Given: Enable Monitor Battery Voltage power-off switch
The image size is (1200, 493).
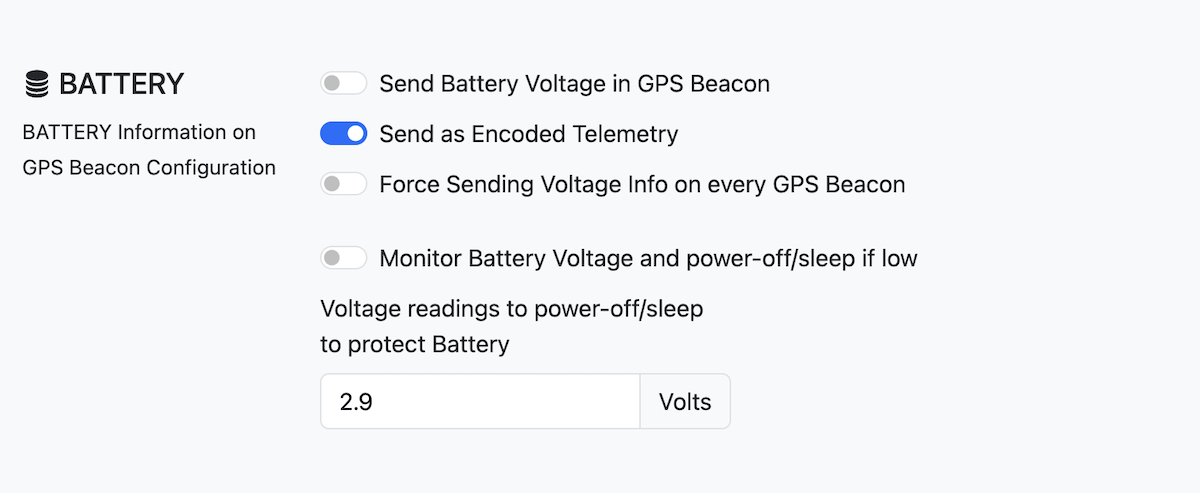Looking at the screenshot, I should [x=344, y=259].
